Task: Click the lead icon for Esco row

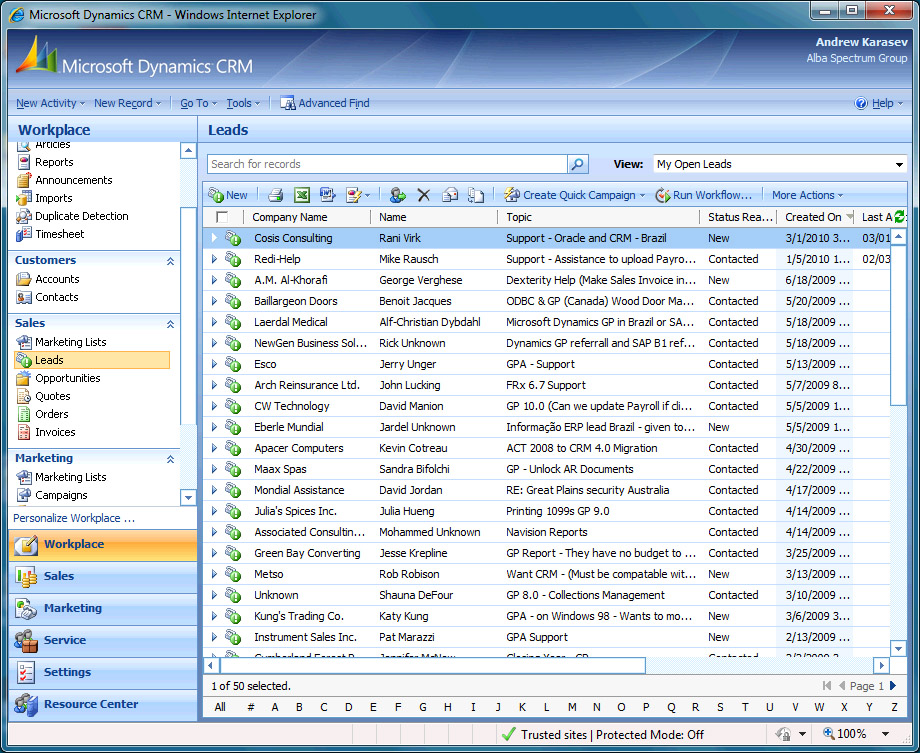Action: click(233, 364)
